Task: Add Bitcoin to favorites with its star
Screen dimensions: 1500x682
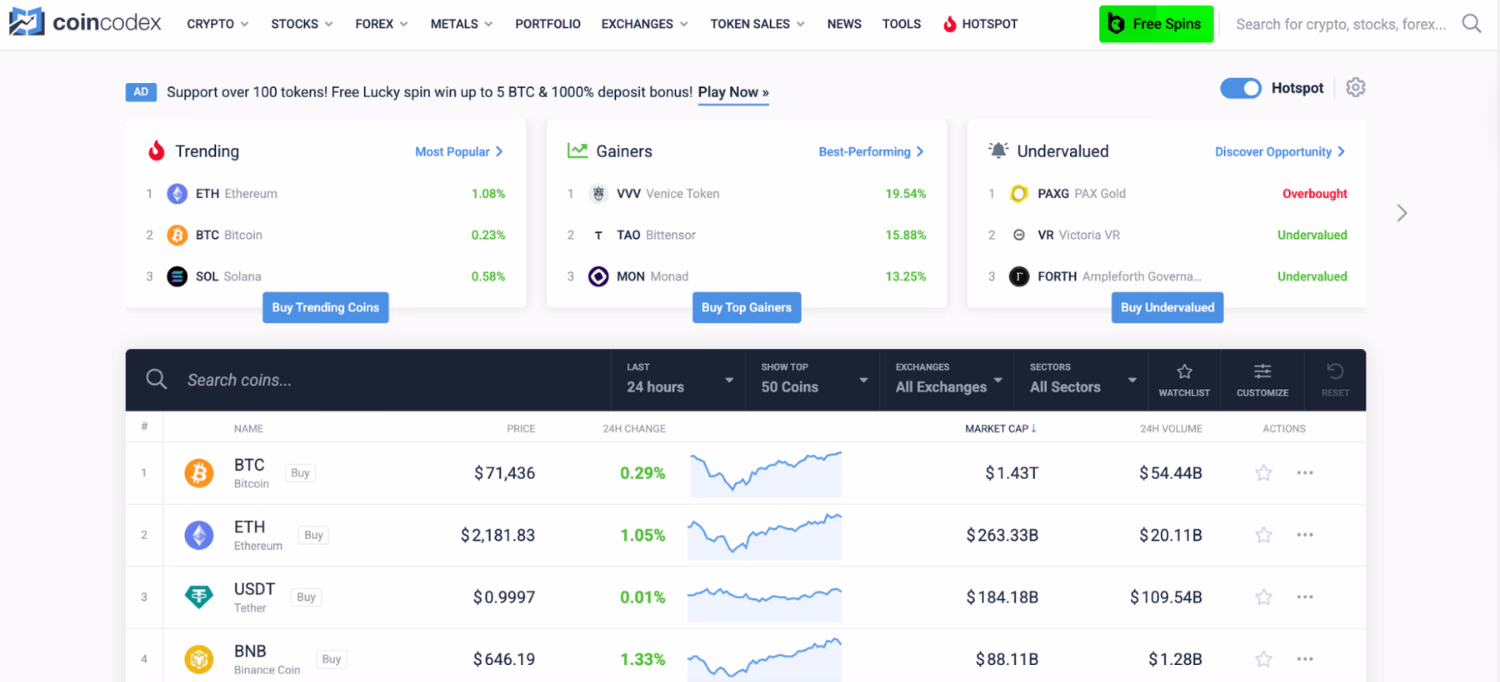Action: point(1263,473)
